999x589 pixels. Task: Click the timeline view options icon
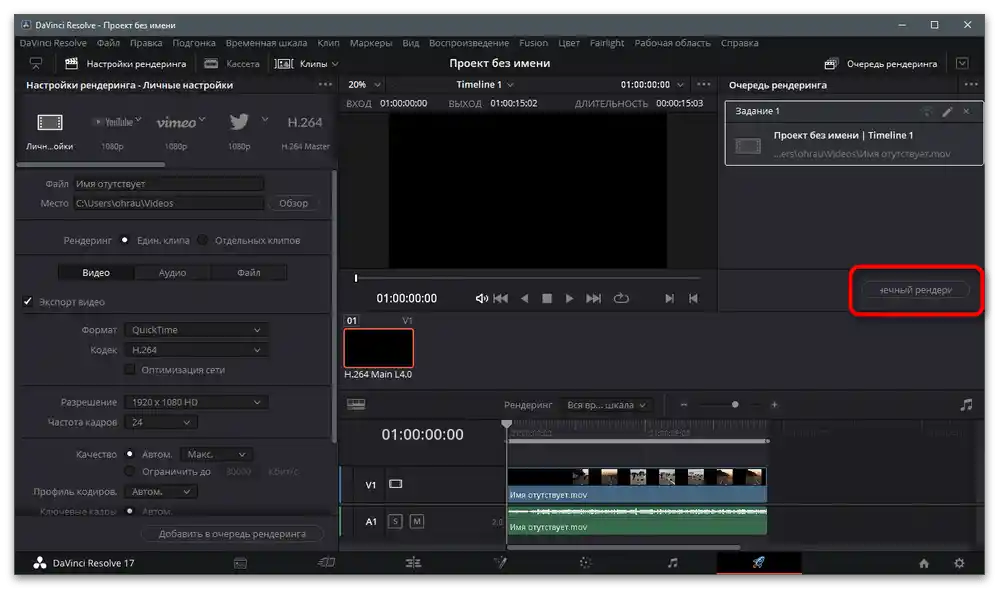pos(356,404)
